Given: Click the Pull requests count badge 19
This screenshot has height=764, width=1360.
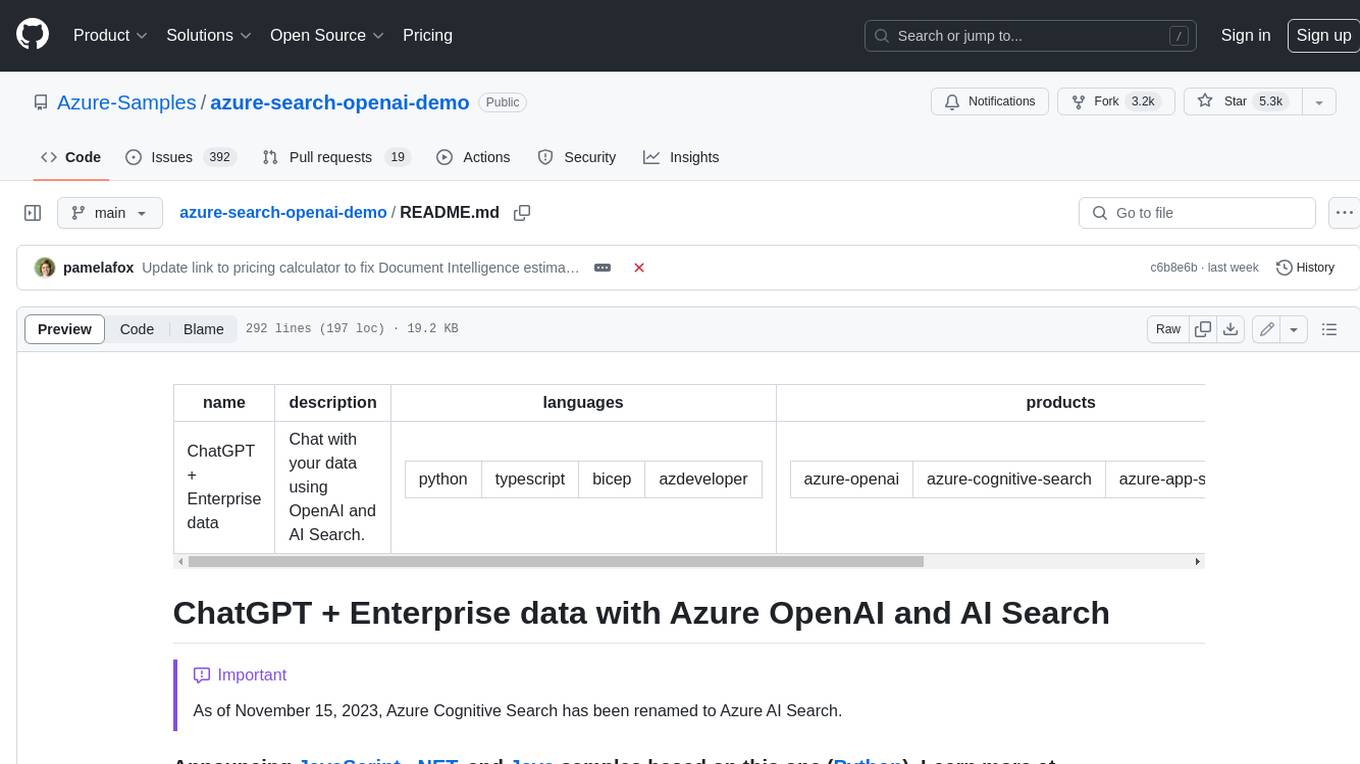Looking at the screenshot, I should (x=397, y=157).
